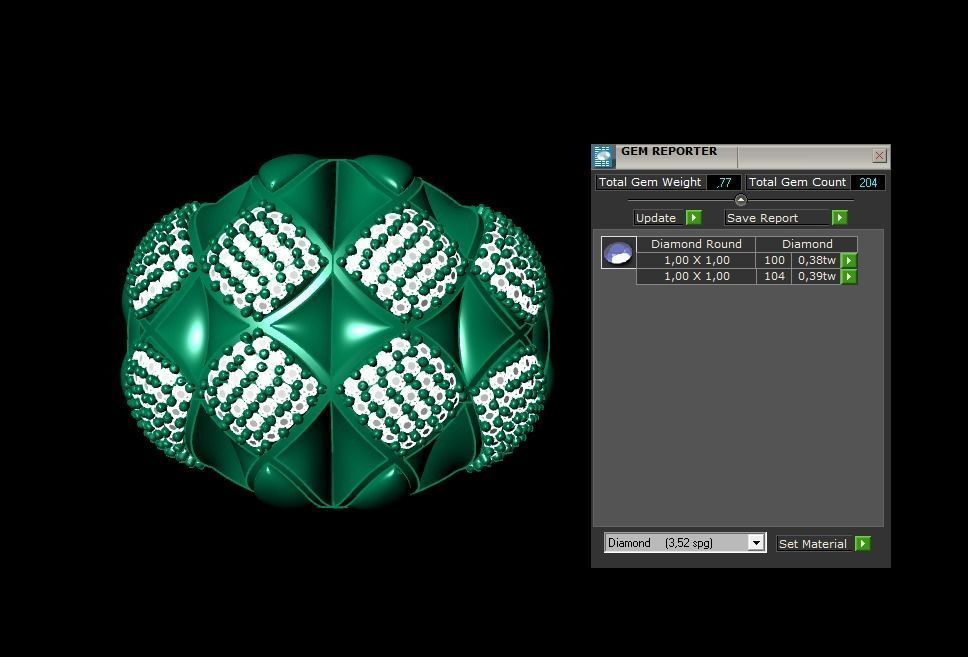
Task: Click the green arrow next to Update
Action: [x=693, y=217]
